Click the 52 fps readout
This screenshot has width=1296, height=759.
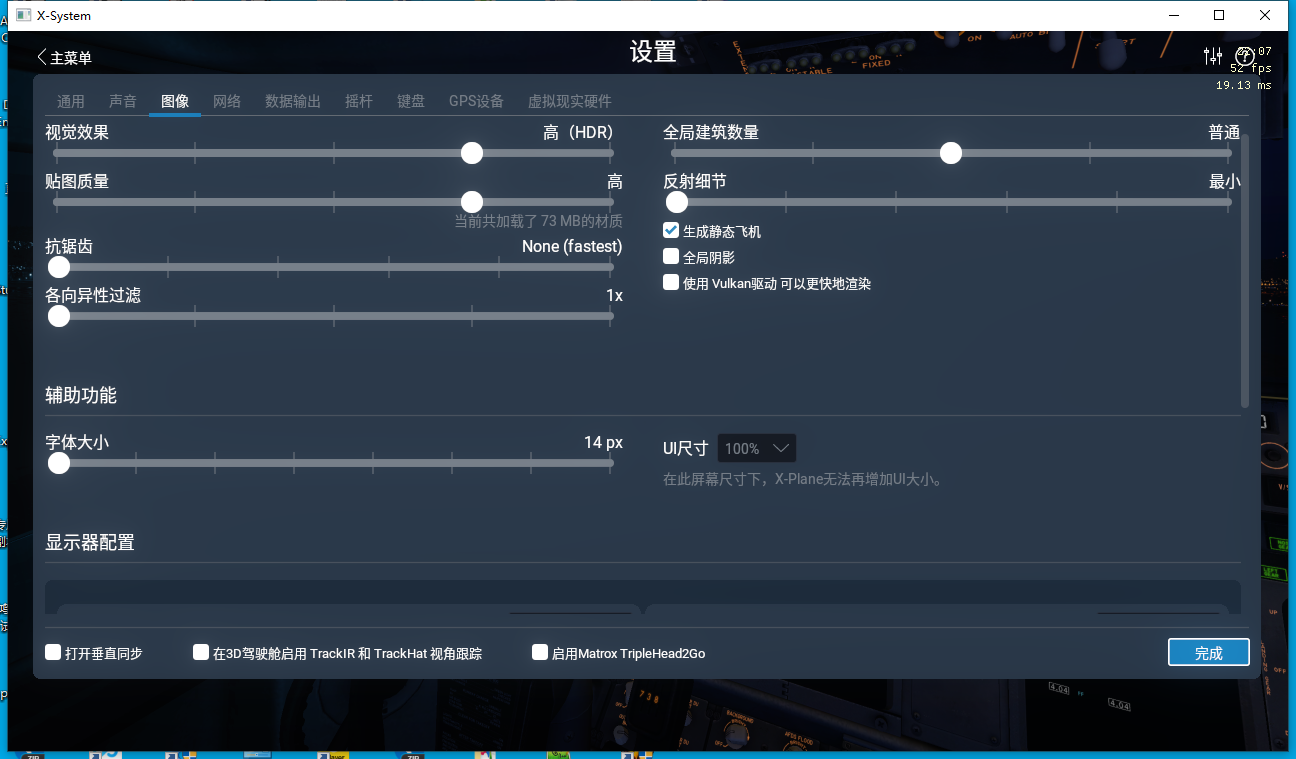(1251, 68)
